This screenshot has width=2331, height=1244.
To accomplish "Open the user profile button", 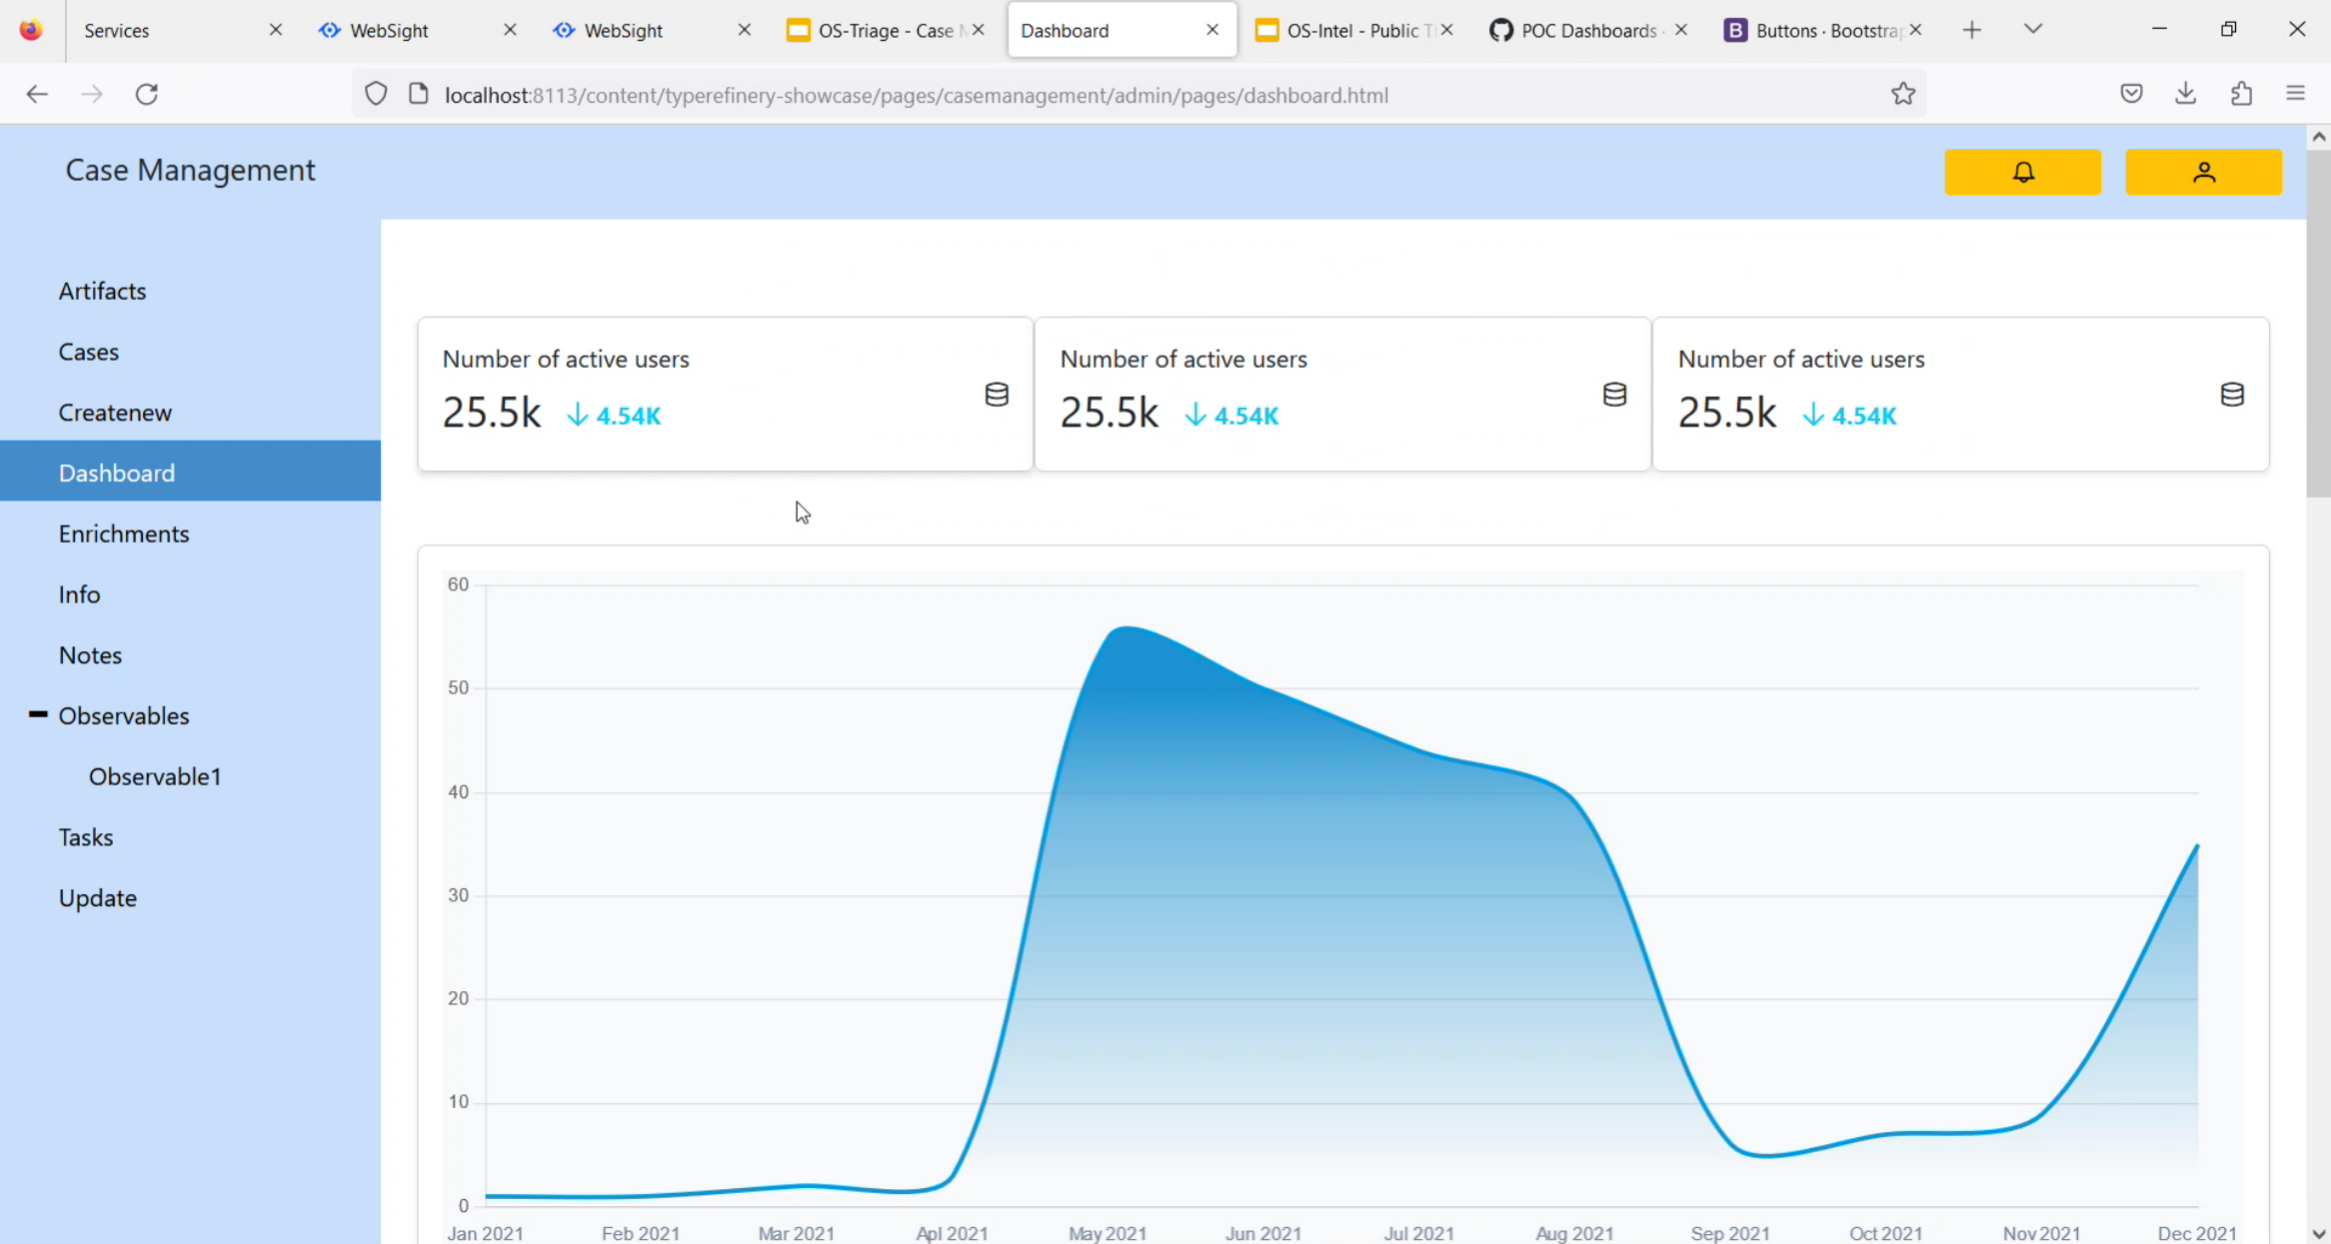I will pyautogui.click(x=2203, y=172).
